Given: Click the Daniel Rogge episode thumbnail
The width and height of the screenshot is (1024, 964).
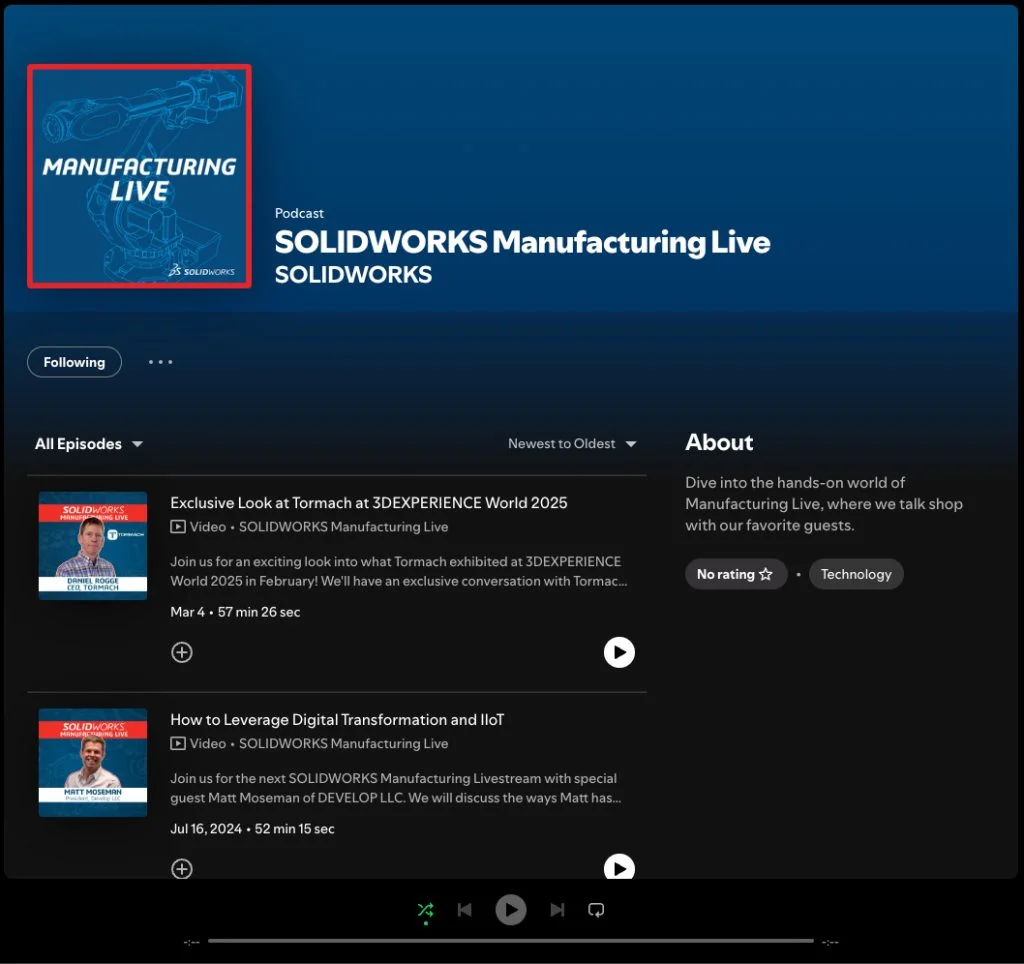Looking at the screenshot, I should tap(93, 545).
